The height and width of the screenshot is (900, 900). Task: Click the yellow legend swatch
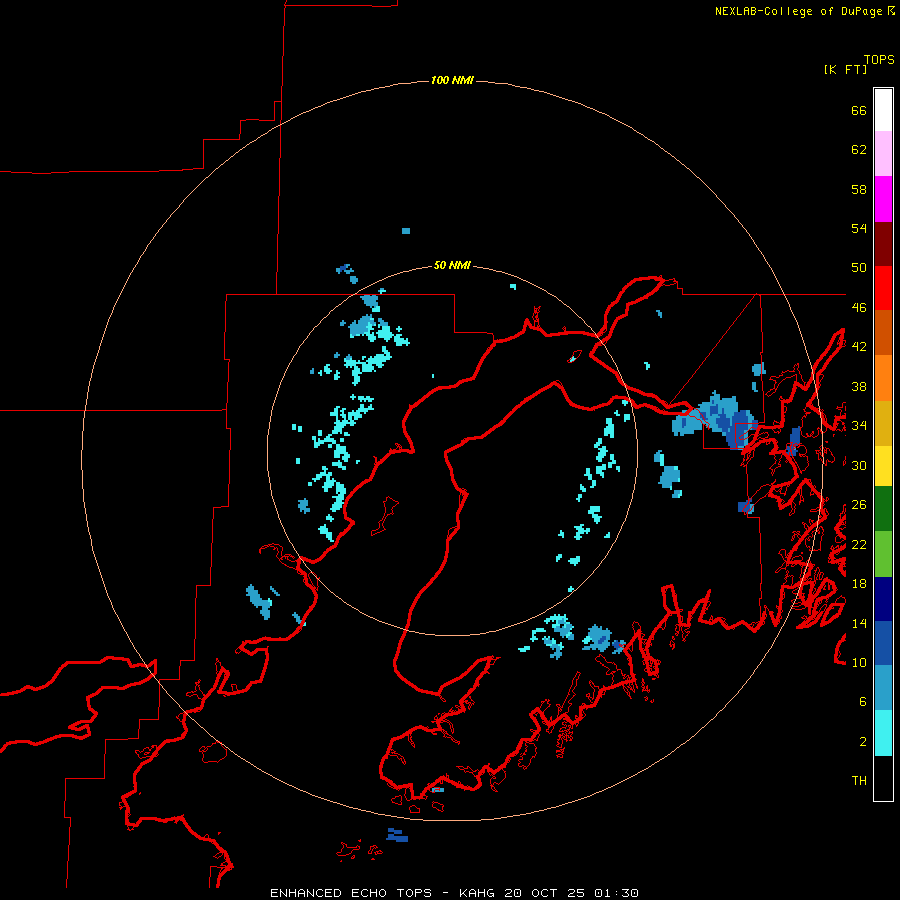coord(883,466)
